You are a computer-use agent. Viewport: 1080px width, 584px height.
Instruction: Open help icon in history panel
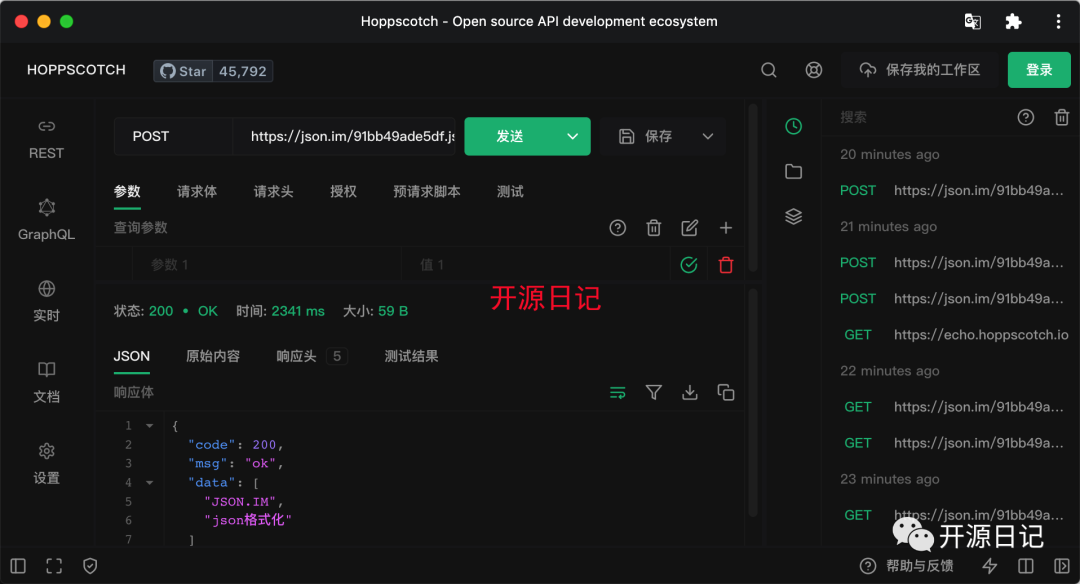click(1026, 117)
